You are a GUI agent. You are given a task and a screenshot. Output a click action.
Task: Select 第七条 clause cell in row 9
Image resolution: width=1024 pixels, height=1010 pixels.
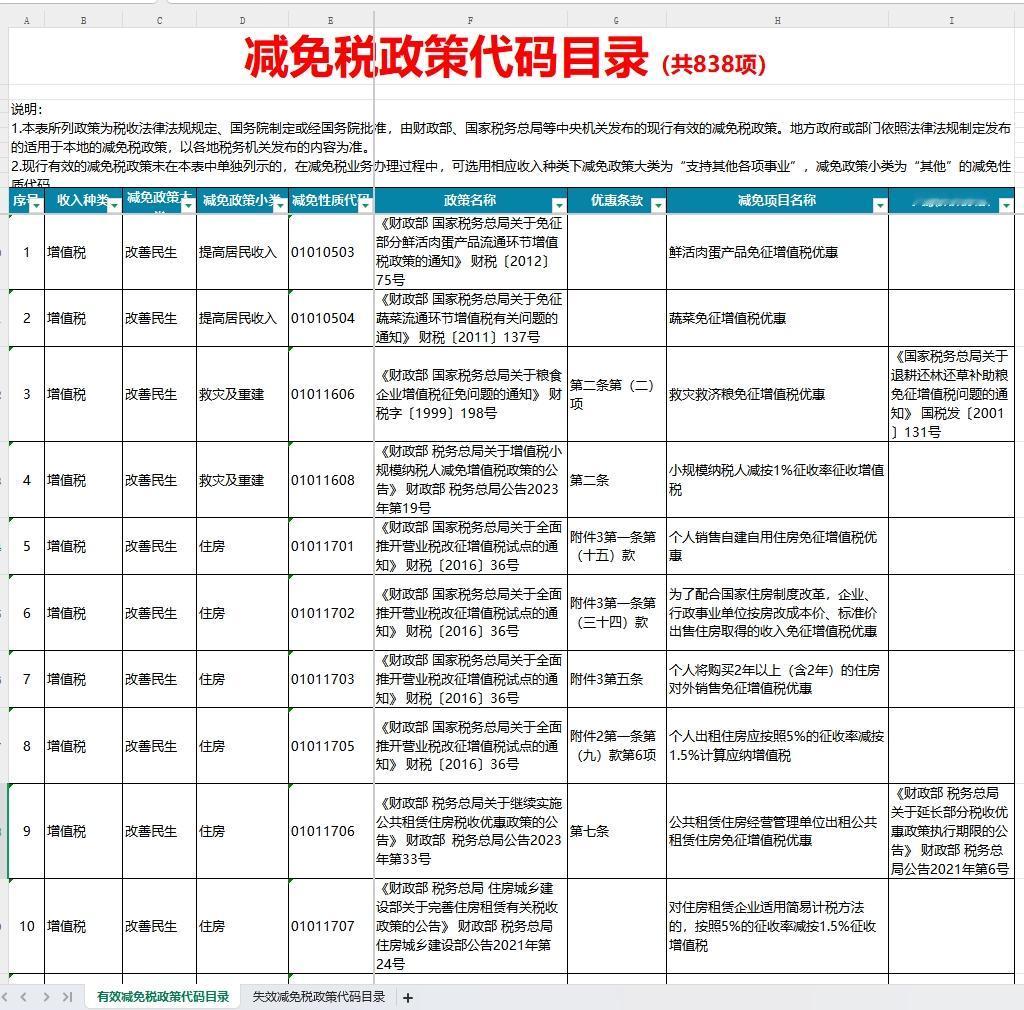(616, 831)
